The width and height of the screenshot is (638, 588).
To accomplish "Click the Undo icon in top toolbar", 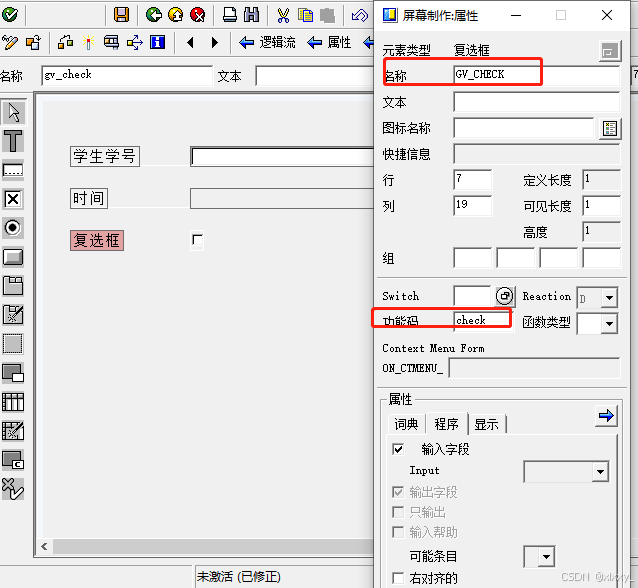I will click(360, 15).
